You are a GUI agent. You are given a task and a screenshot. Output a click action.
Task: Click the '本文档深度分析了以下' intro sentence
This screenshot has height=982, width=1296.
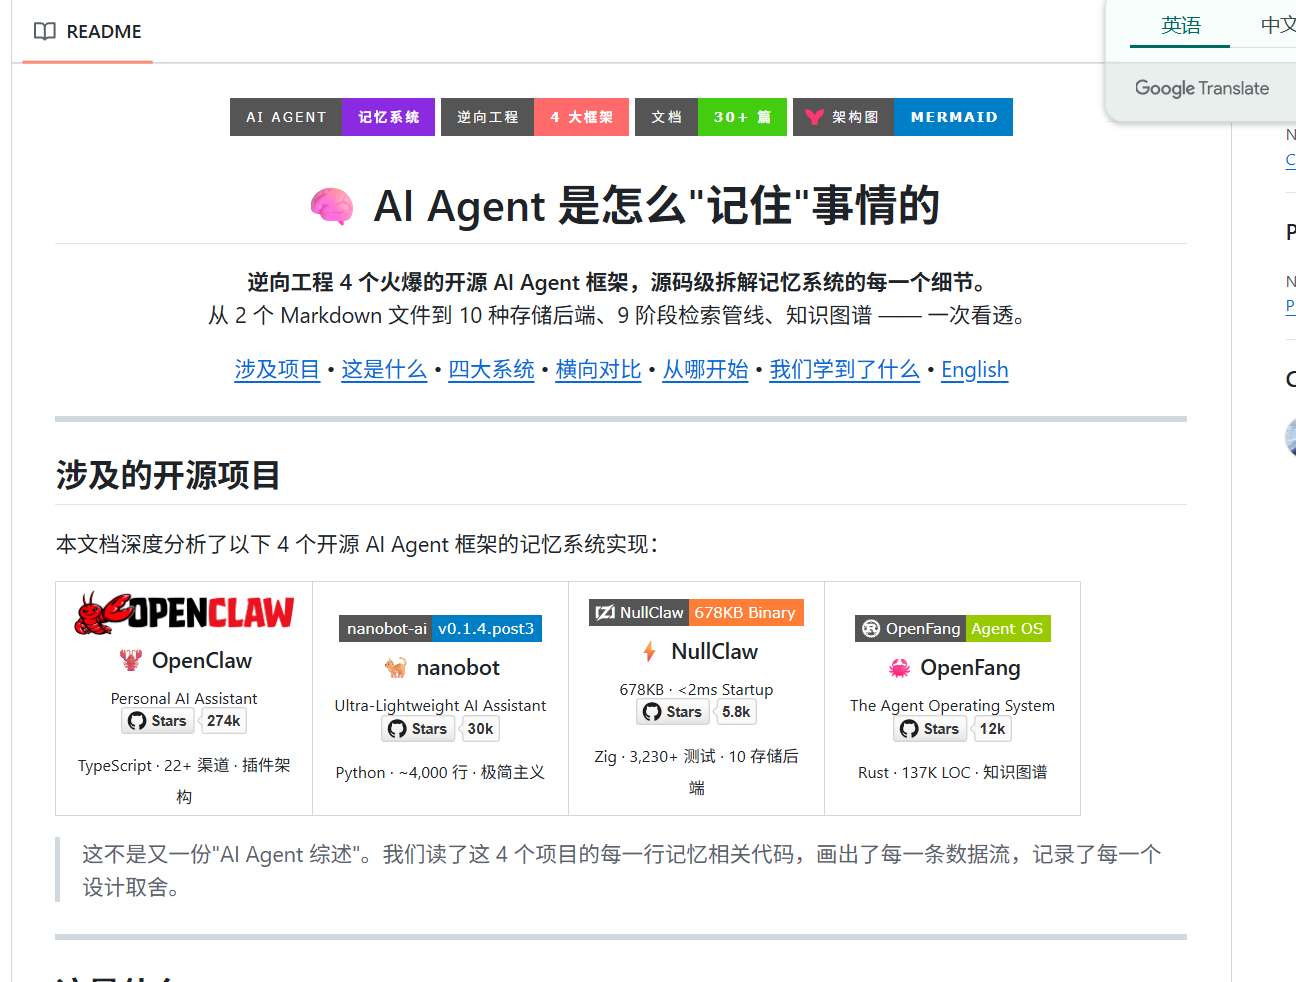[358, 544]
